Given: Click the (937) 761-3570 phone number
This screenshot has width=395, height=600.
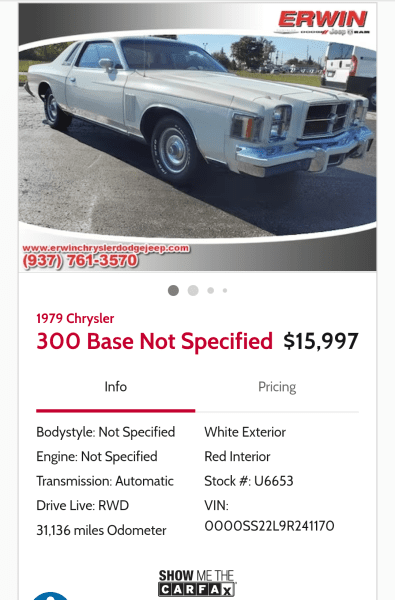Looking at the screenshot, I should [80, 261].
